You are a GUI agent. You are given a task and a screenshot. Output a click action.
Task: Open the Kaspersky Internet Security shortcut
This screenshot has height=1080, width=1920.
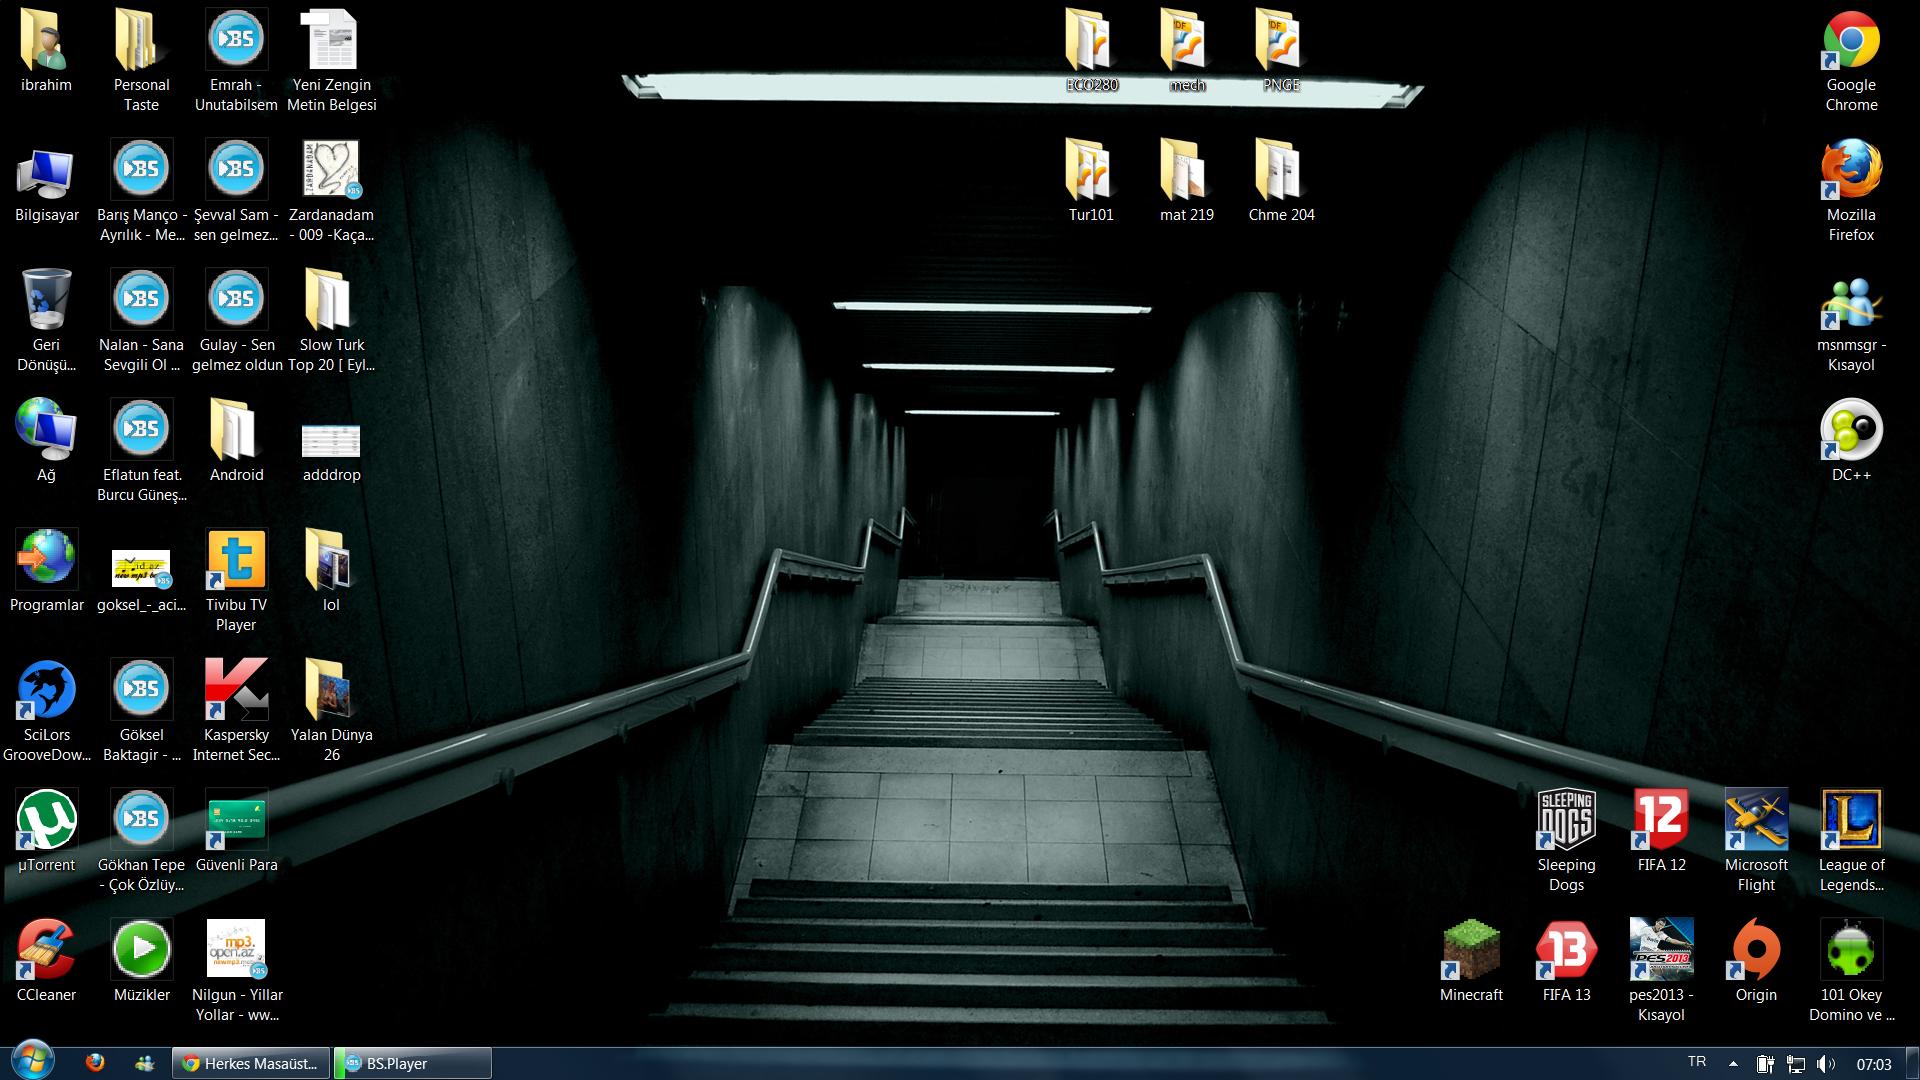point(236,691)
